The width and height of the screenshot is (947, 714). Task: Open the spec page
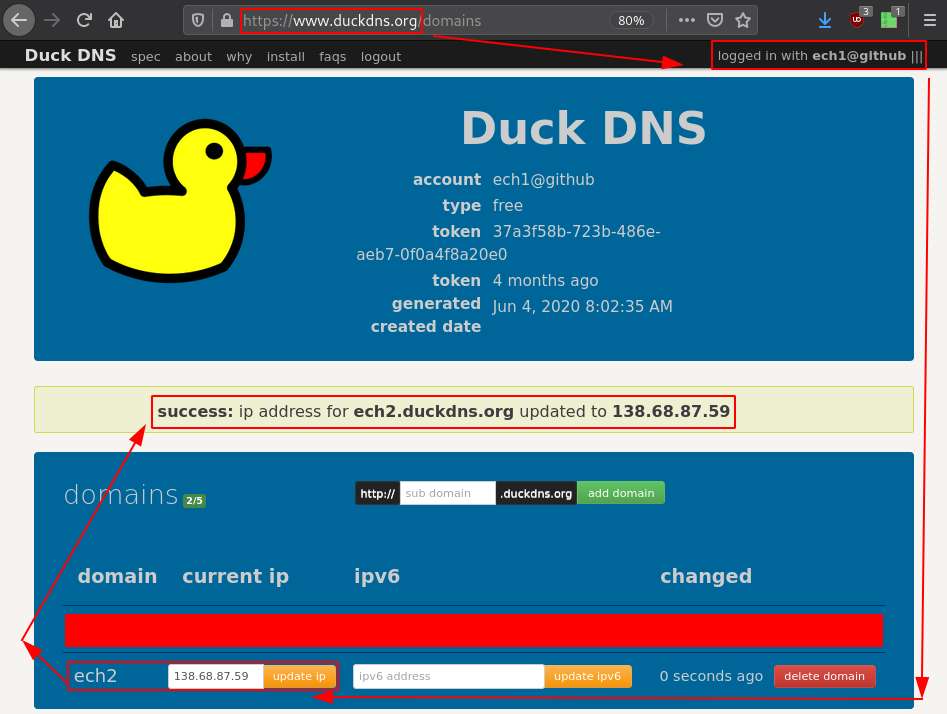146,57
